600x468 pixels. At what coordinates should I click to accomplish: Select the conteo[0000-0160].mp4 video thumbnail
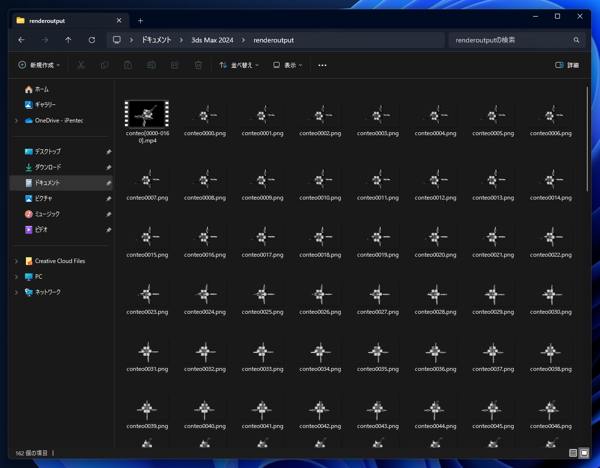coord(147,113)
